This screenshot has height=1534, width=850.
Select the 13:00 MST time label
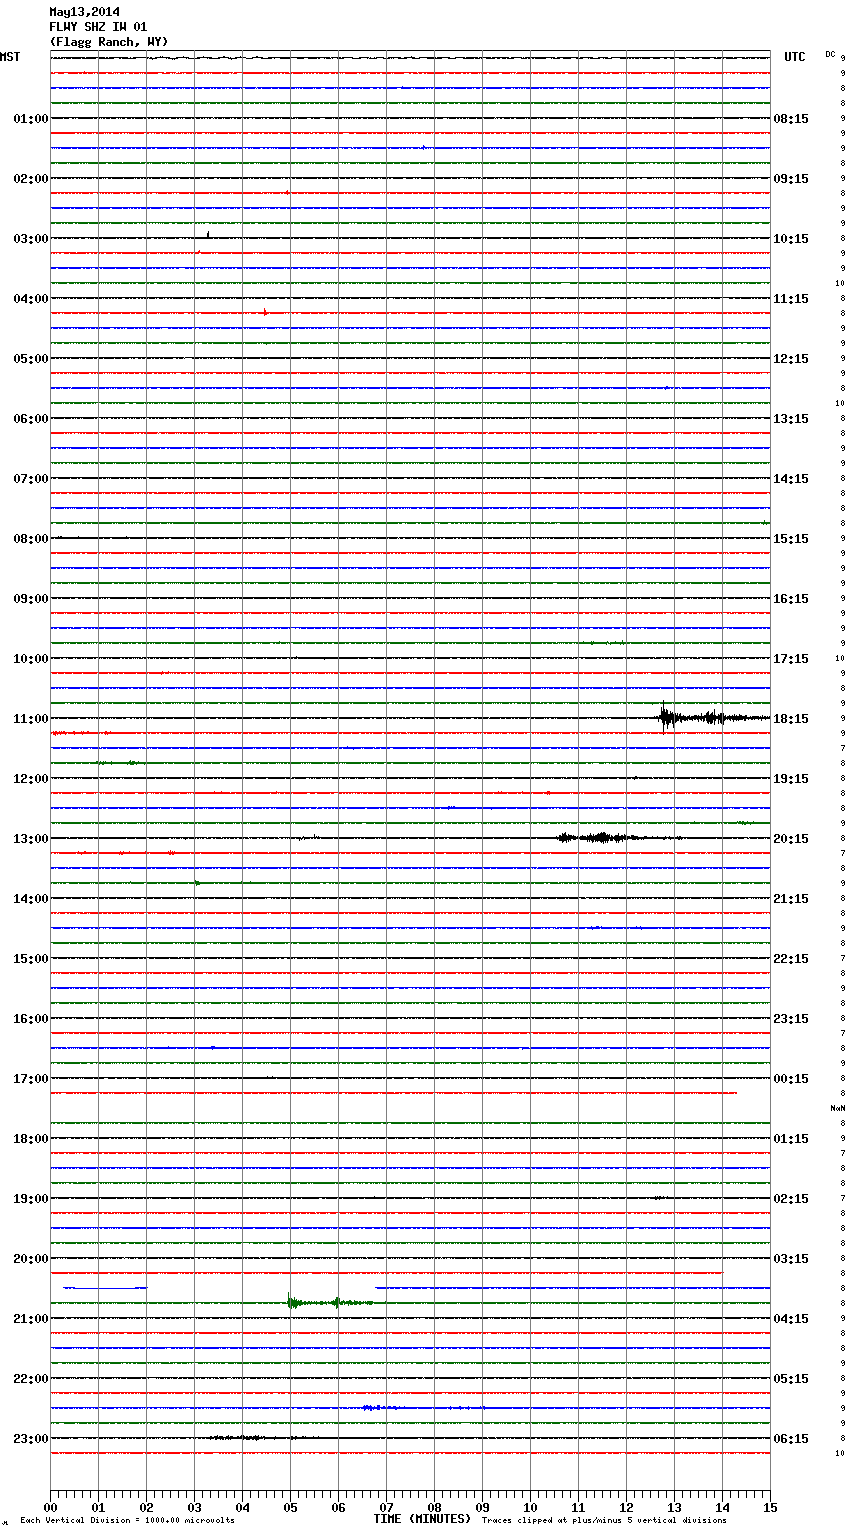pos(31,839)
